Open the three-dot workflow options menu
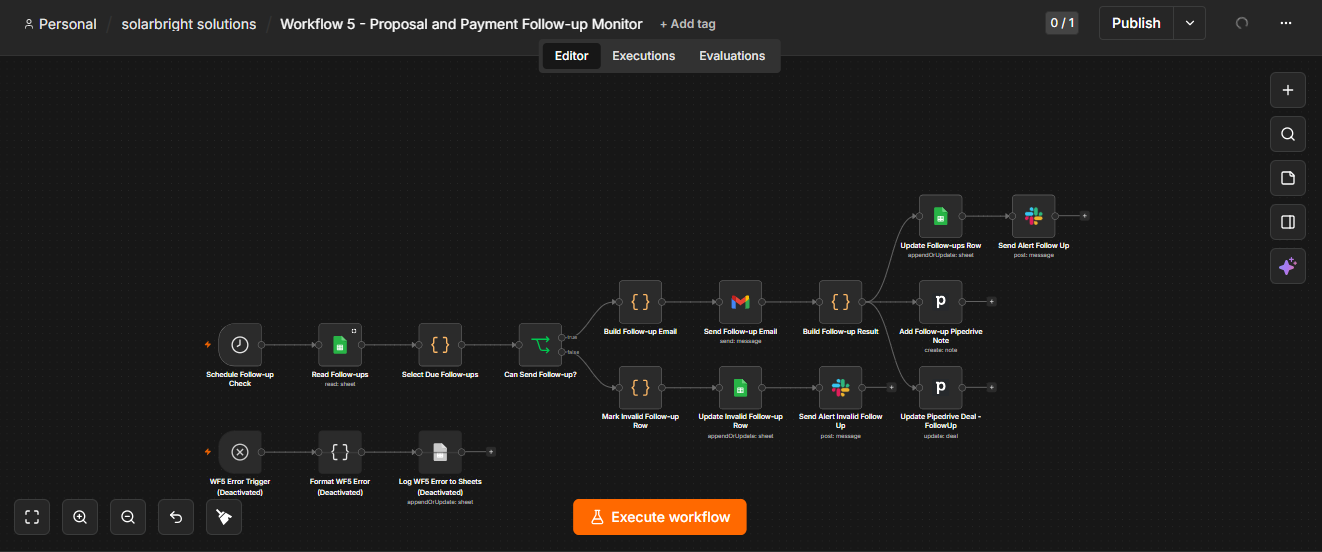 pos(1286,23)
